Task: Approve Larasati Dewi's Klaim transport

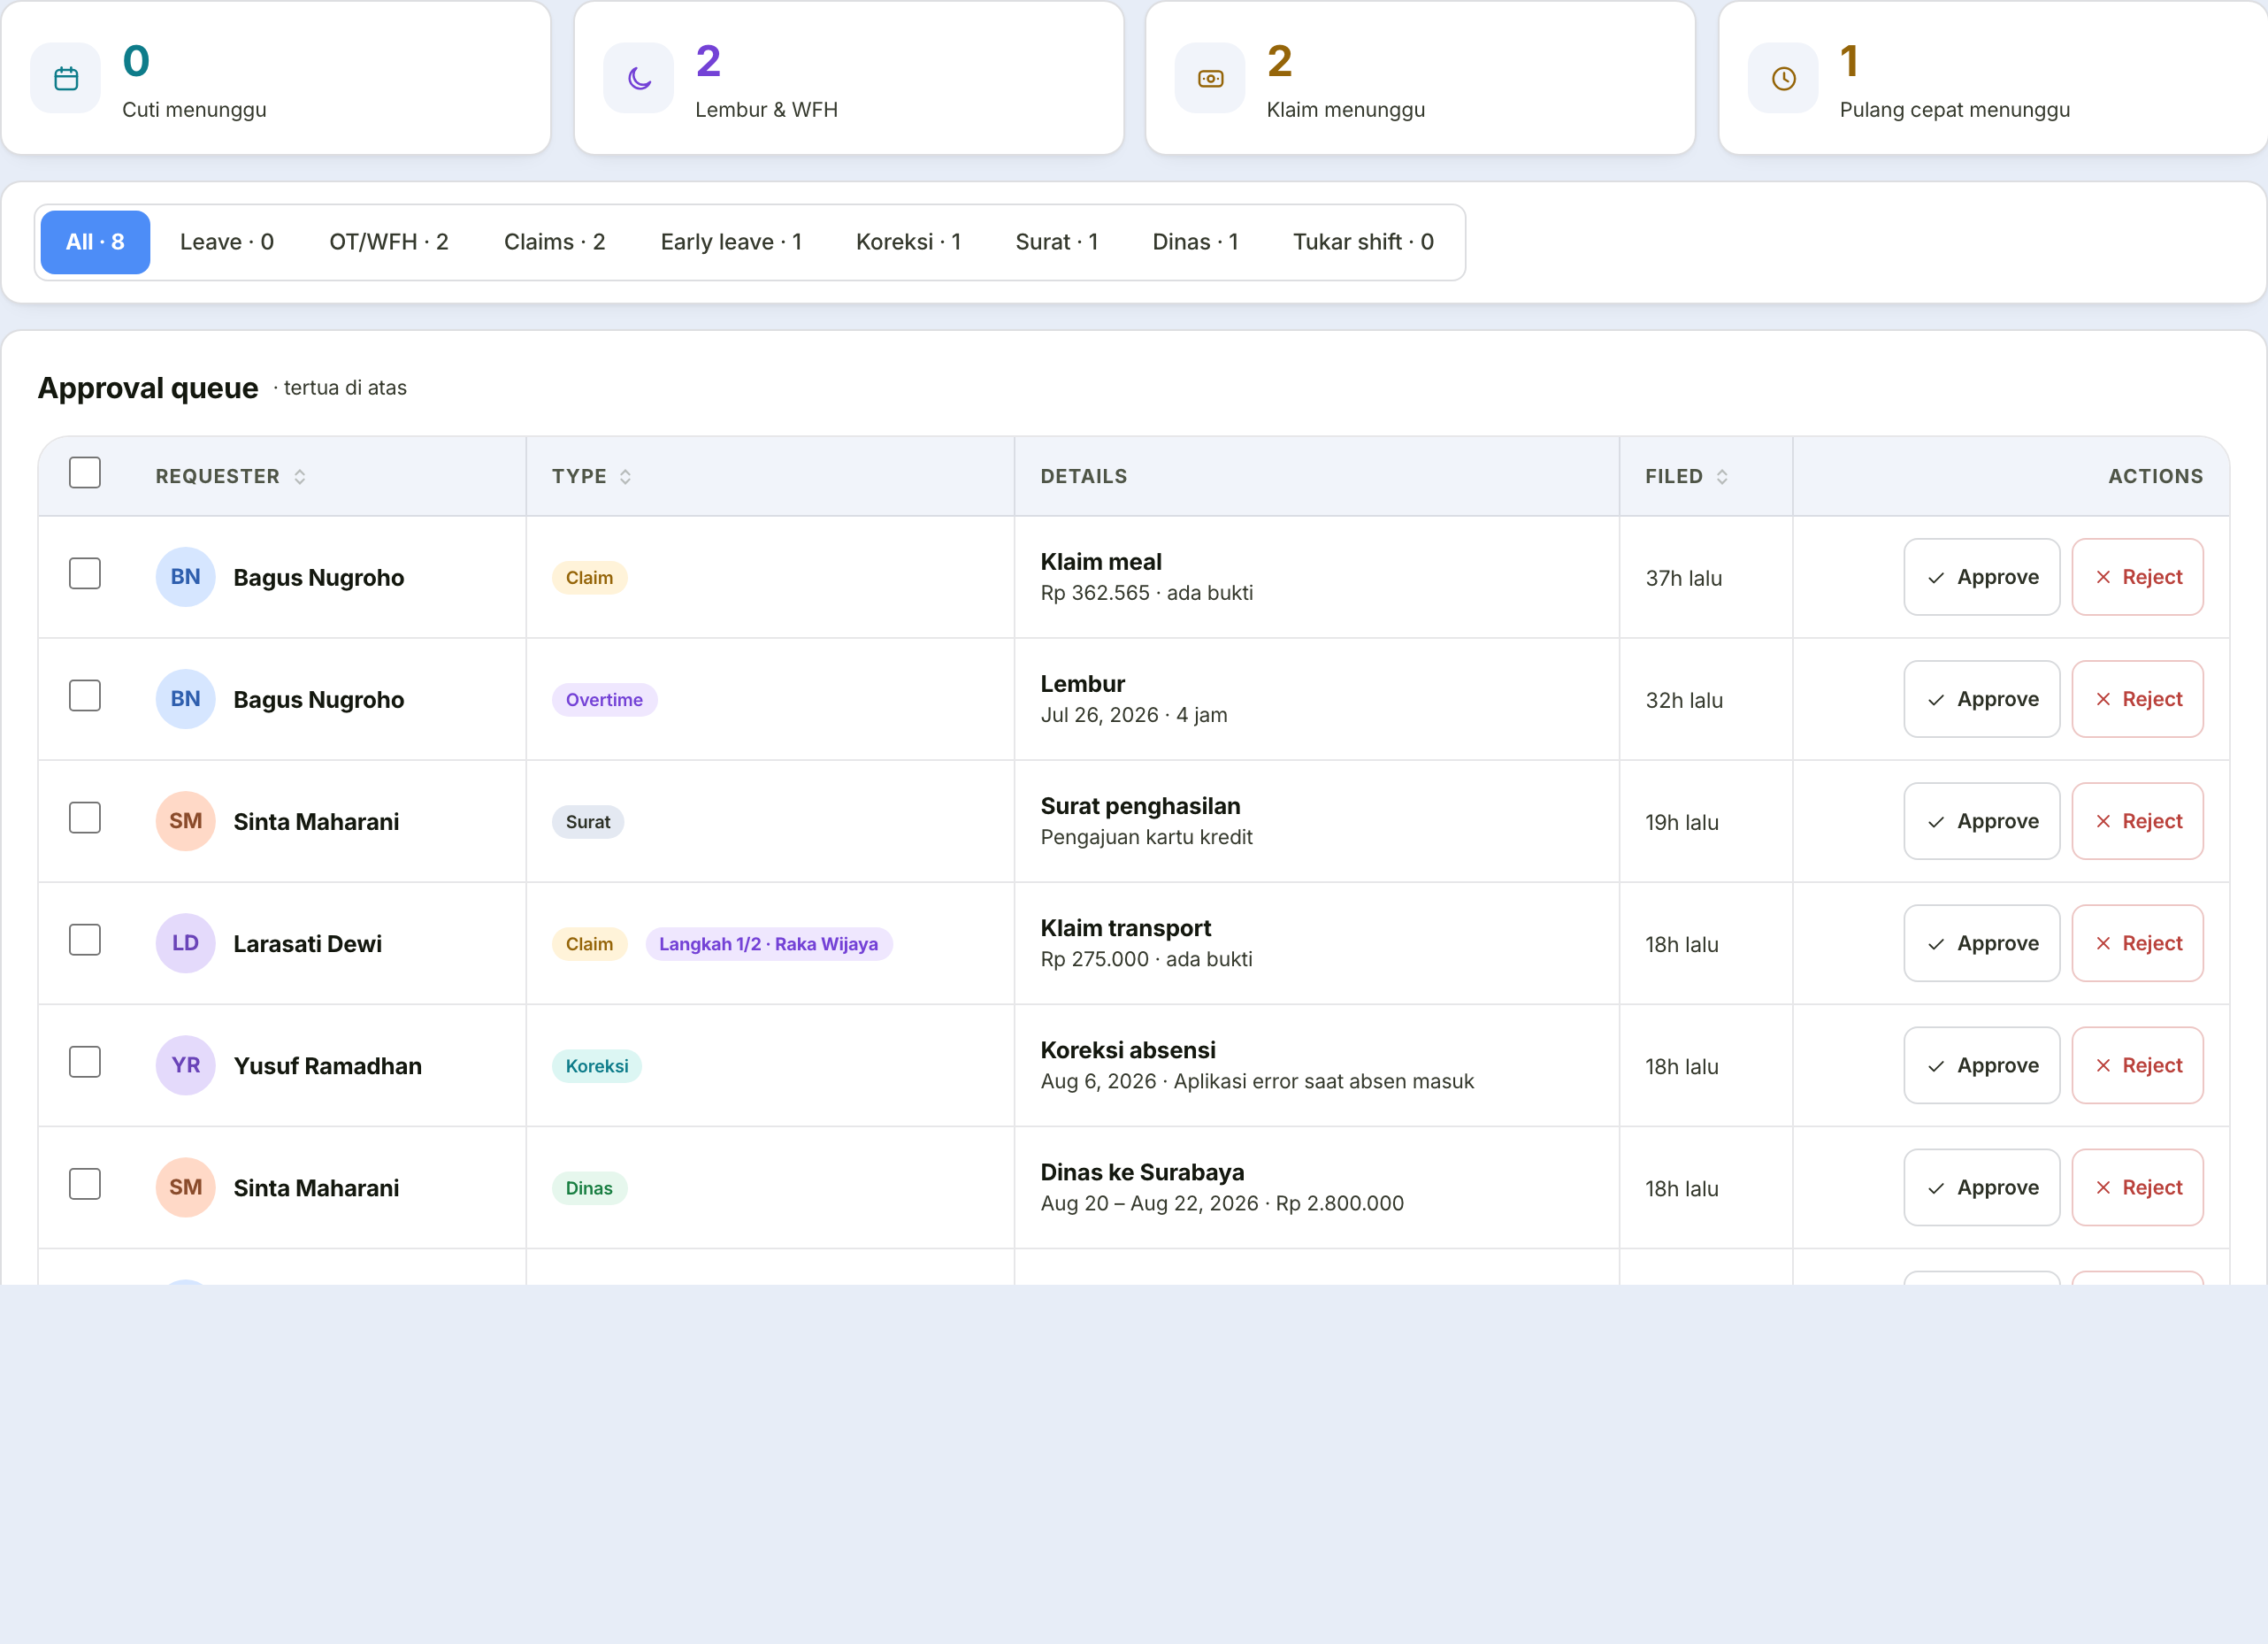Action: [1981, 943]
